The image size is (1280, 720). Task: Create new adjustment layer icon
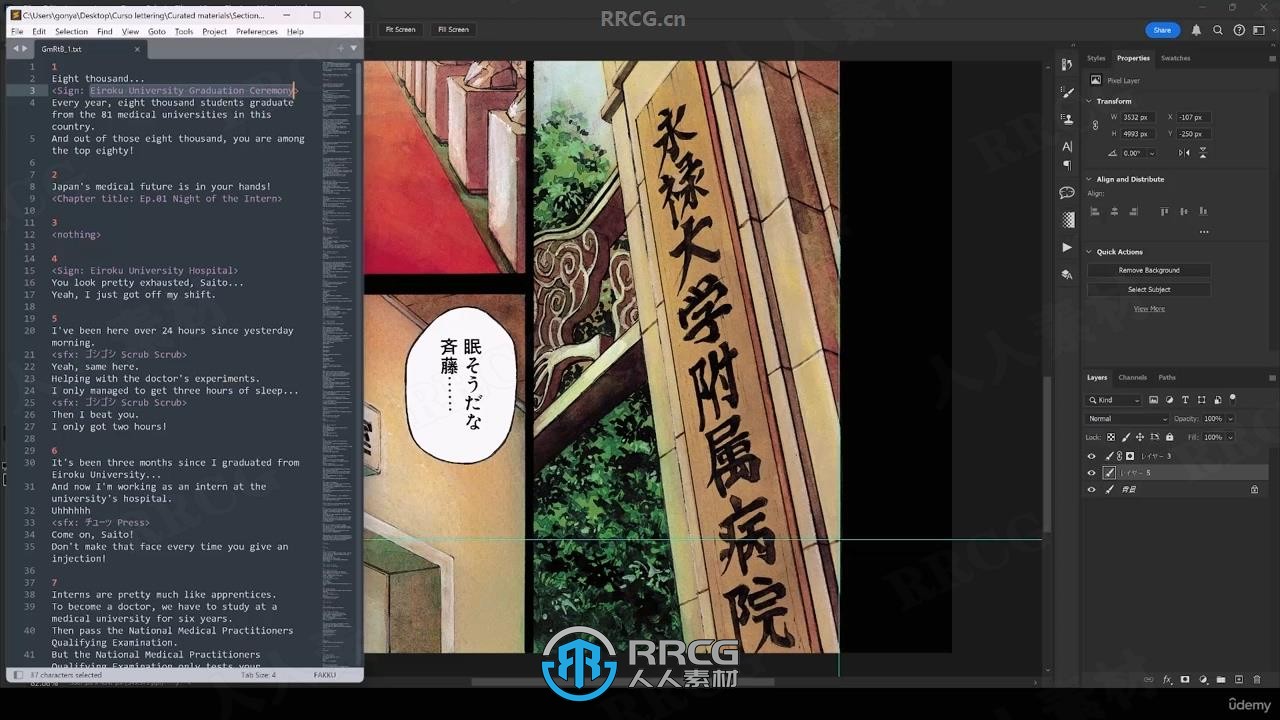coord(1203,680)
